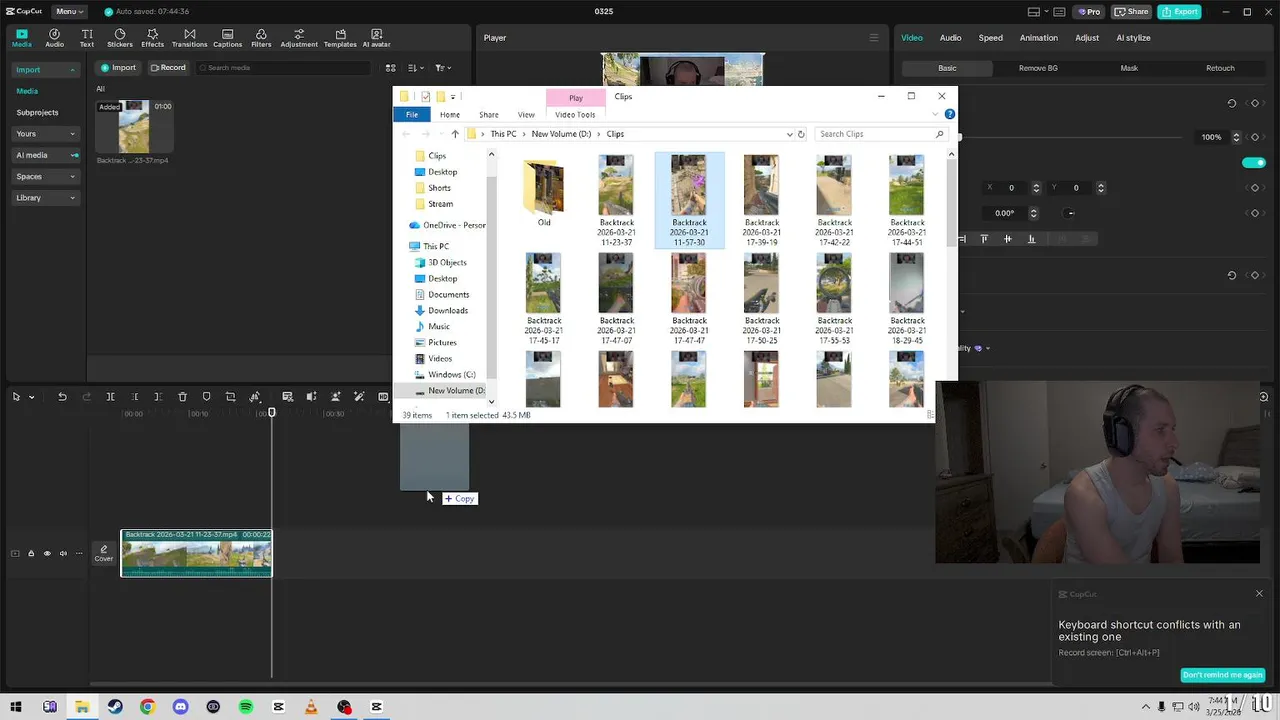The height and width of the screenshot is (720, 1280).
Task: Click the track lock icon
Action: [31, 553]
